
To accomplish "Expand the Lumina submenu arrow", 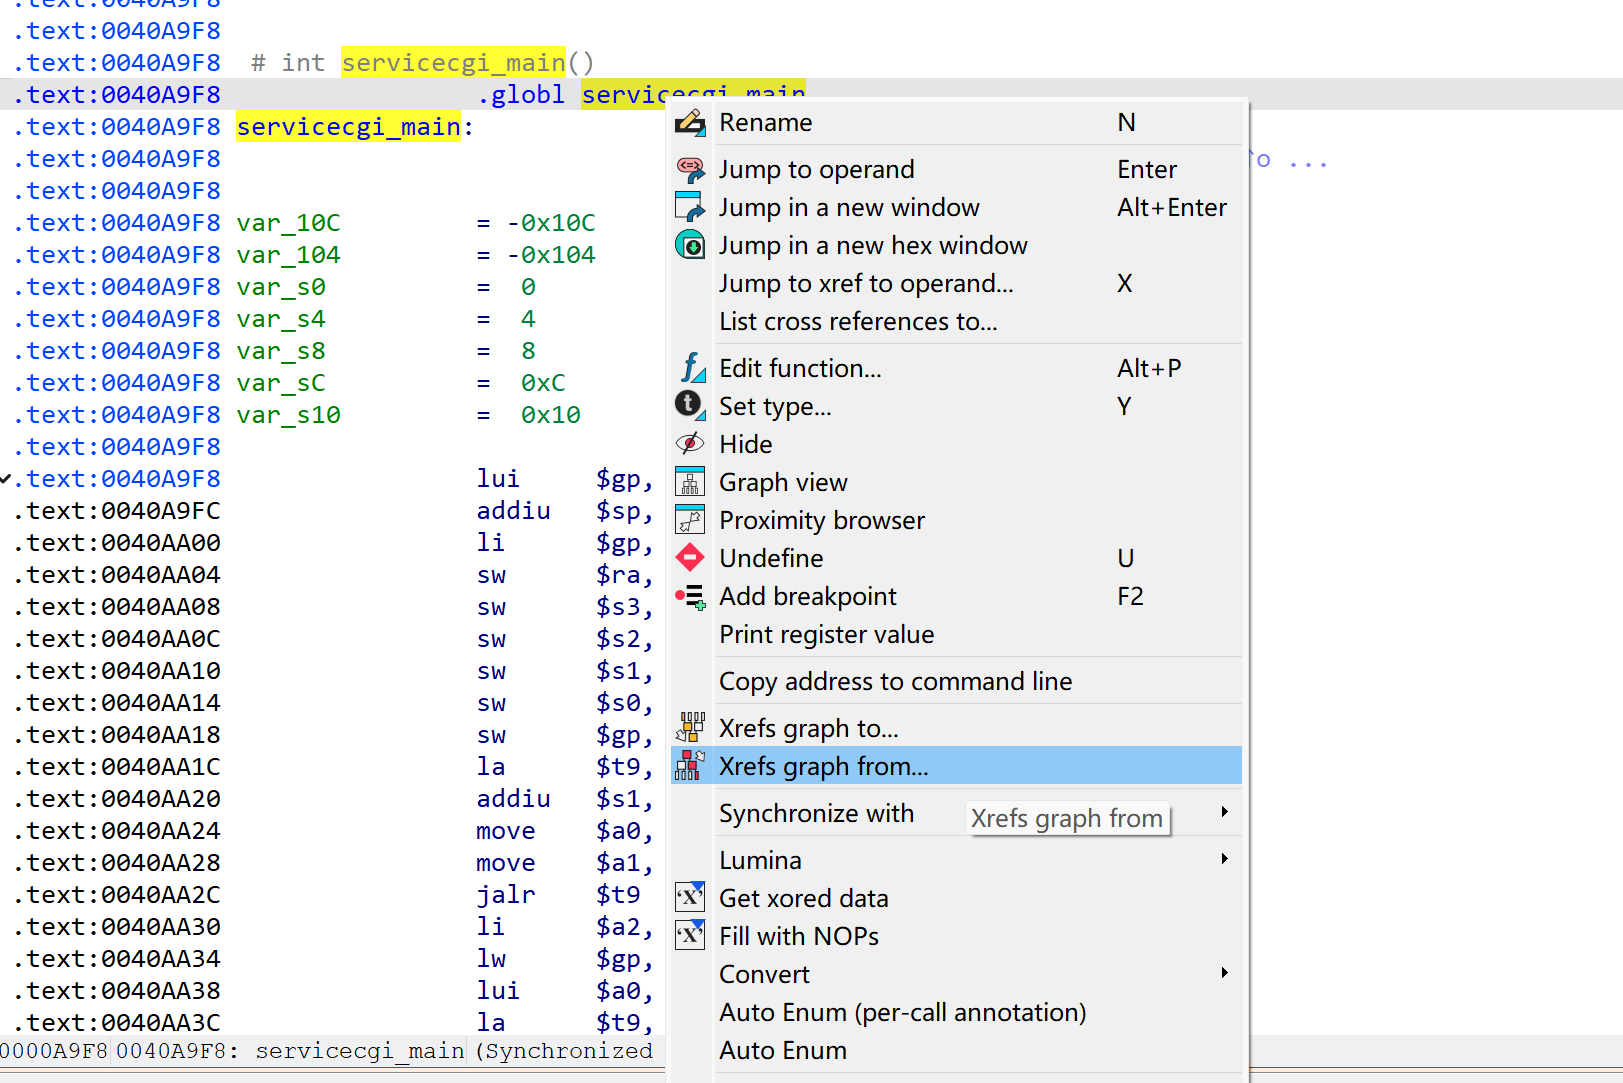I will coord(1224,859).
